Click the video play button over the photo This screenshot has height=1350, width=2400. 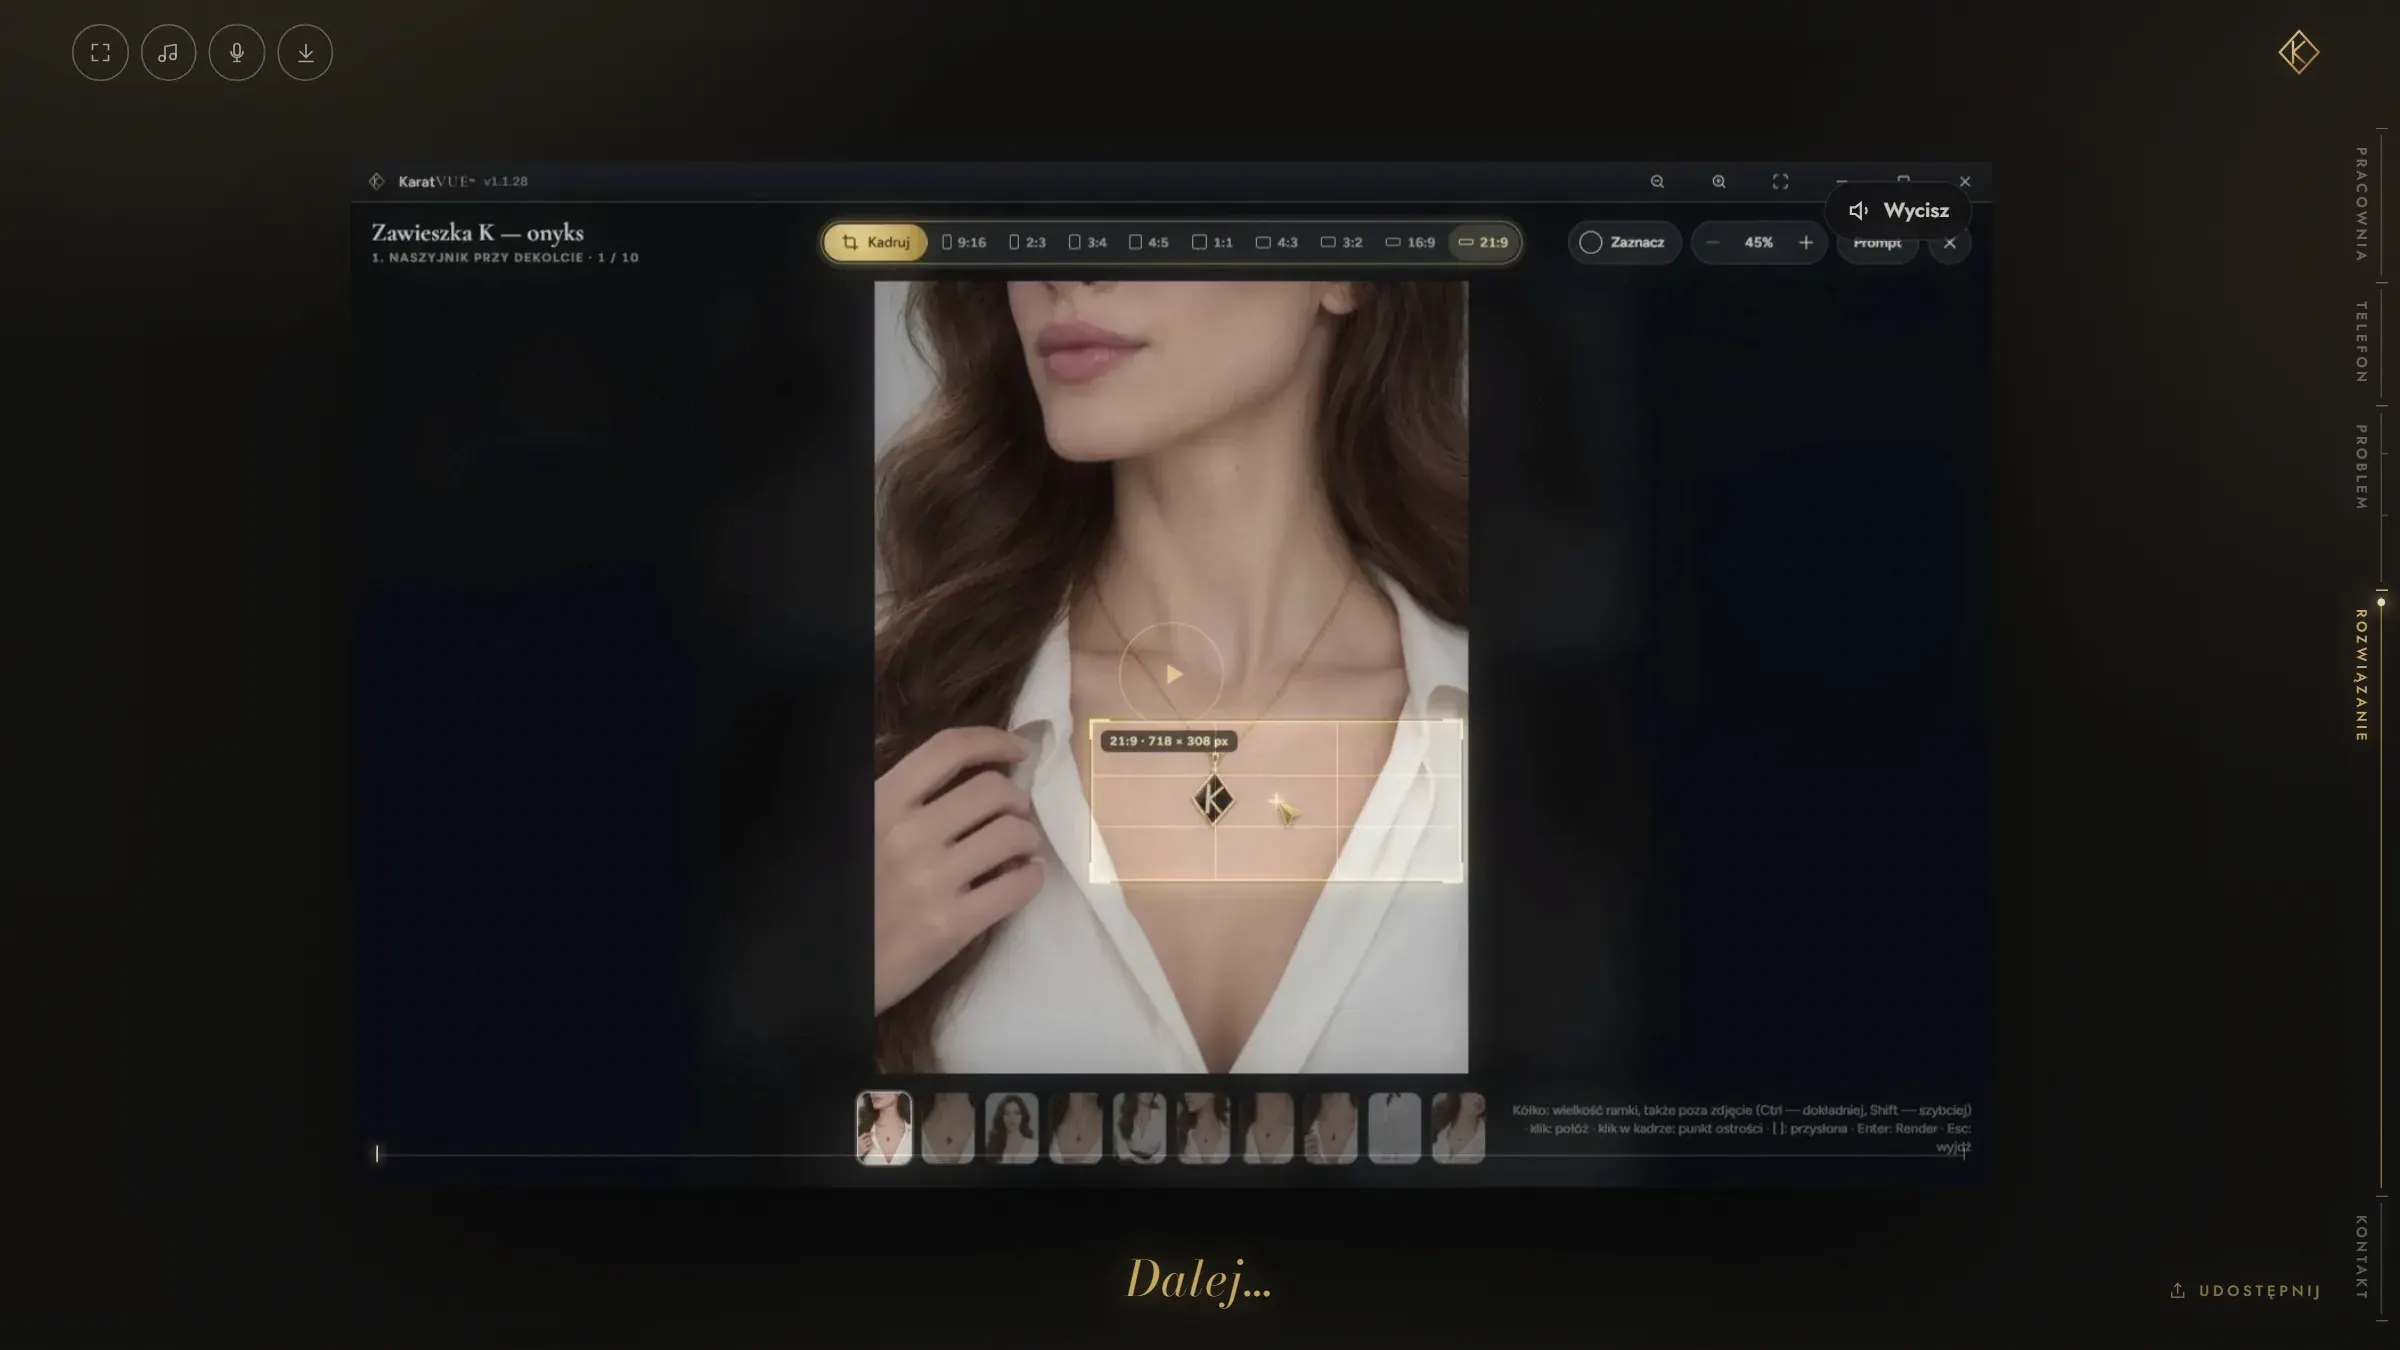(1171, 675)
